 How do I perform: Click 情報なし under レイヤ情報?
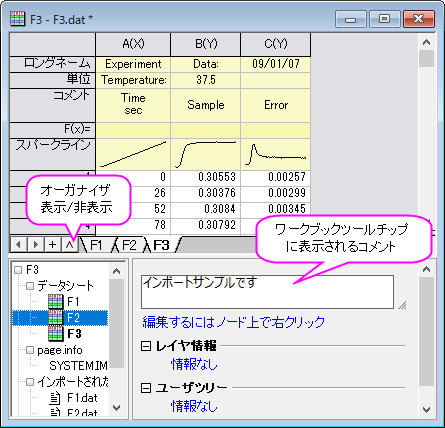(194, 364)
